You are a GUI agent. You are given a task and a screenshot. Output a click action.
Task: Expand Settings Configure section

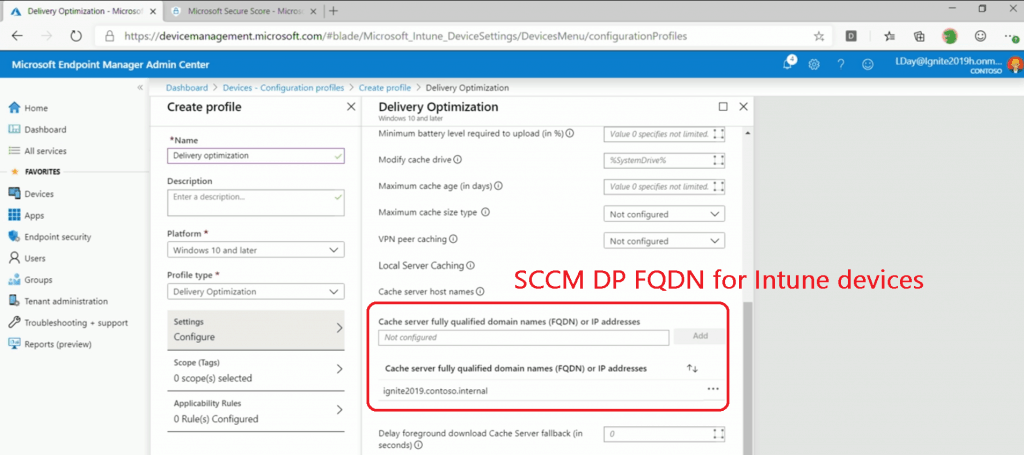click(x=255, y=329)
